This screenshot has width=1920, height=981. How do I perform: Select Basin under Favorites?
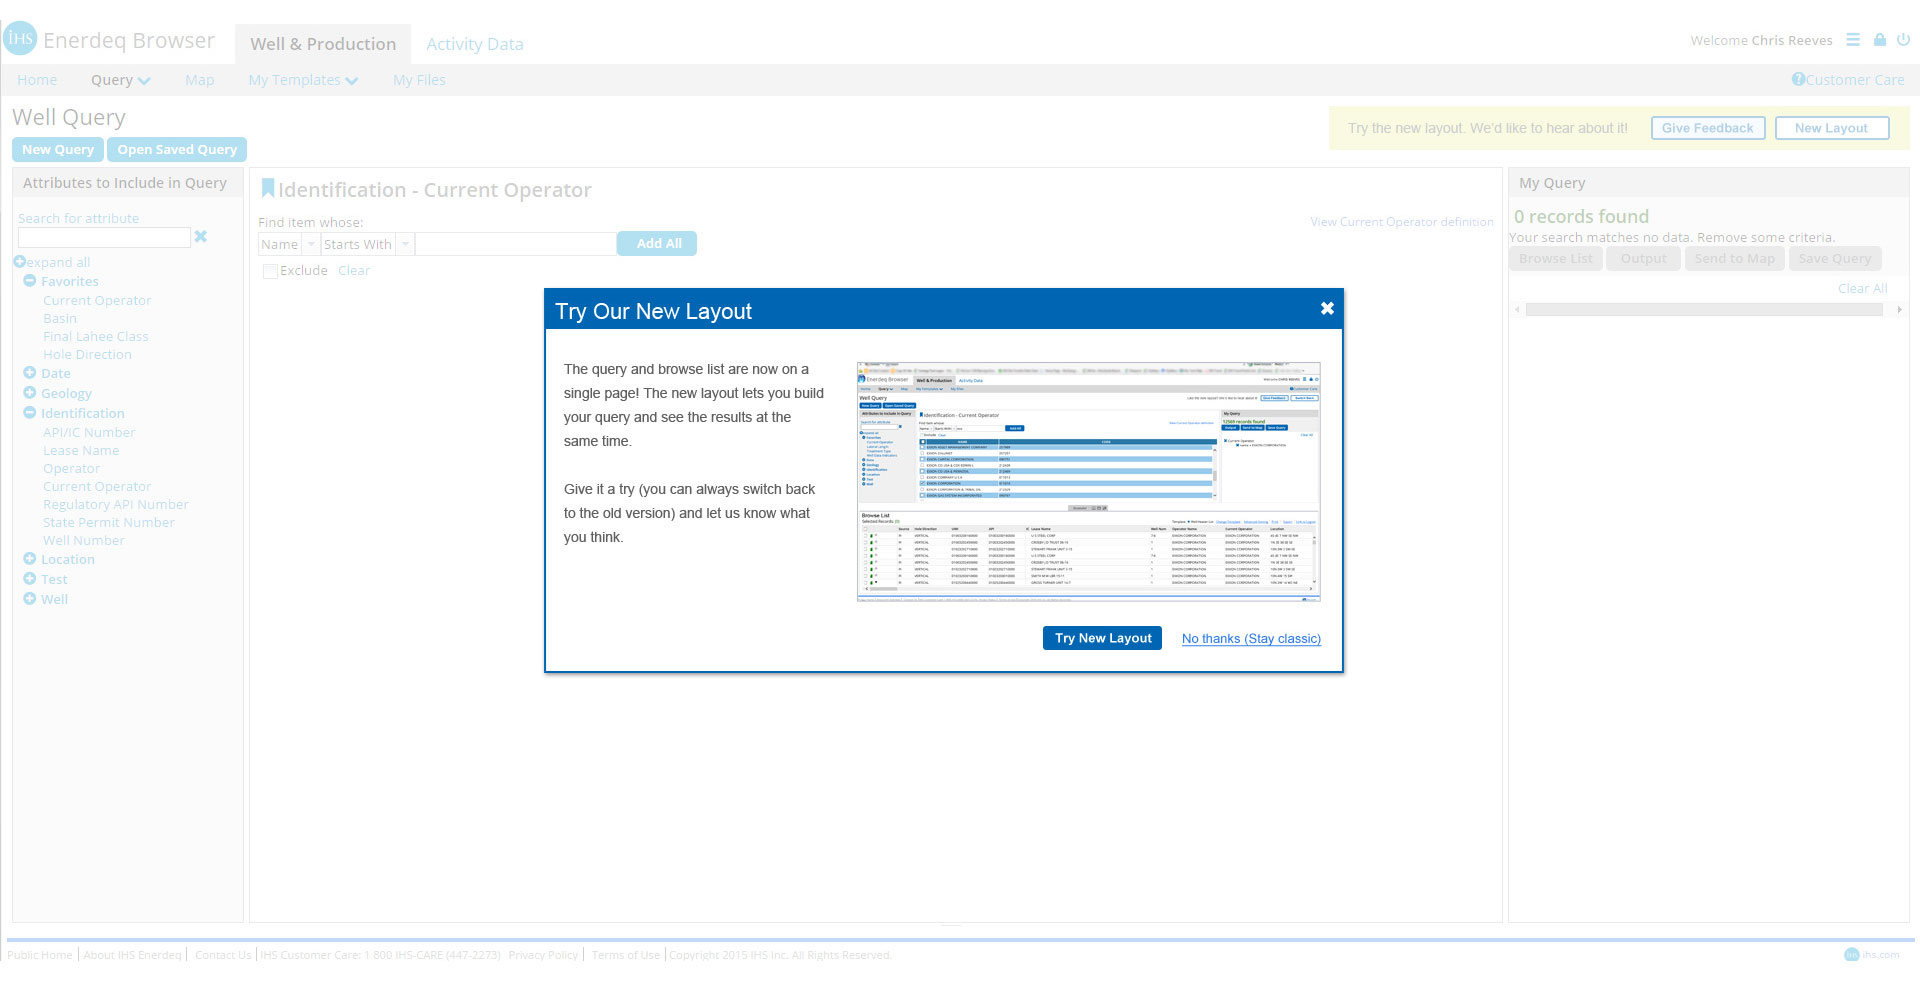coord(60,319)
